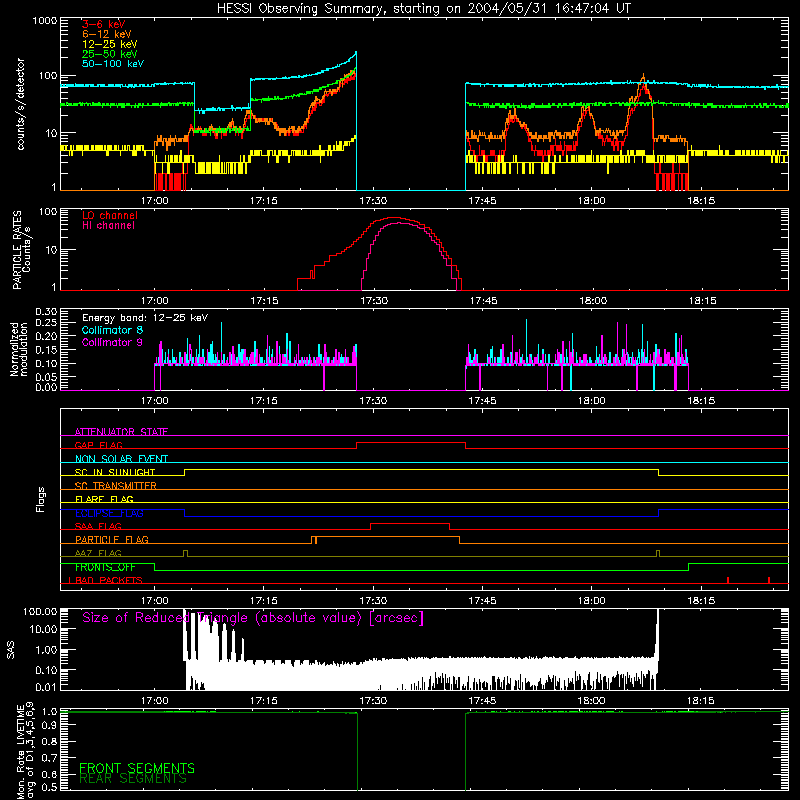Click the Energy band: 12-25 keV text
Viewport: 800px width, 800px height.
click(145, 318)
